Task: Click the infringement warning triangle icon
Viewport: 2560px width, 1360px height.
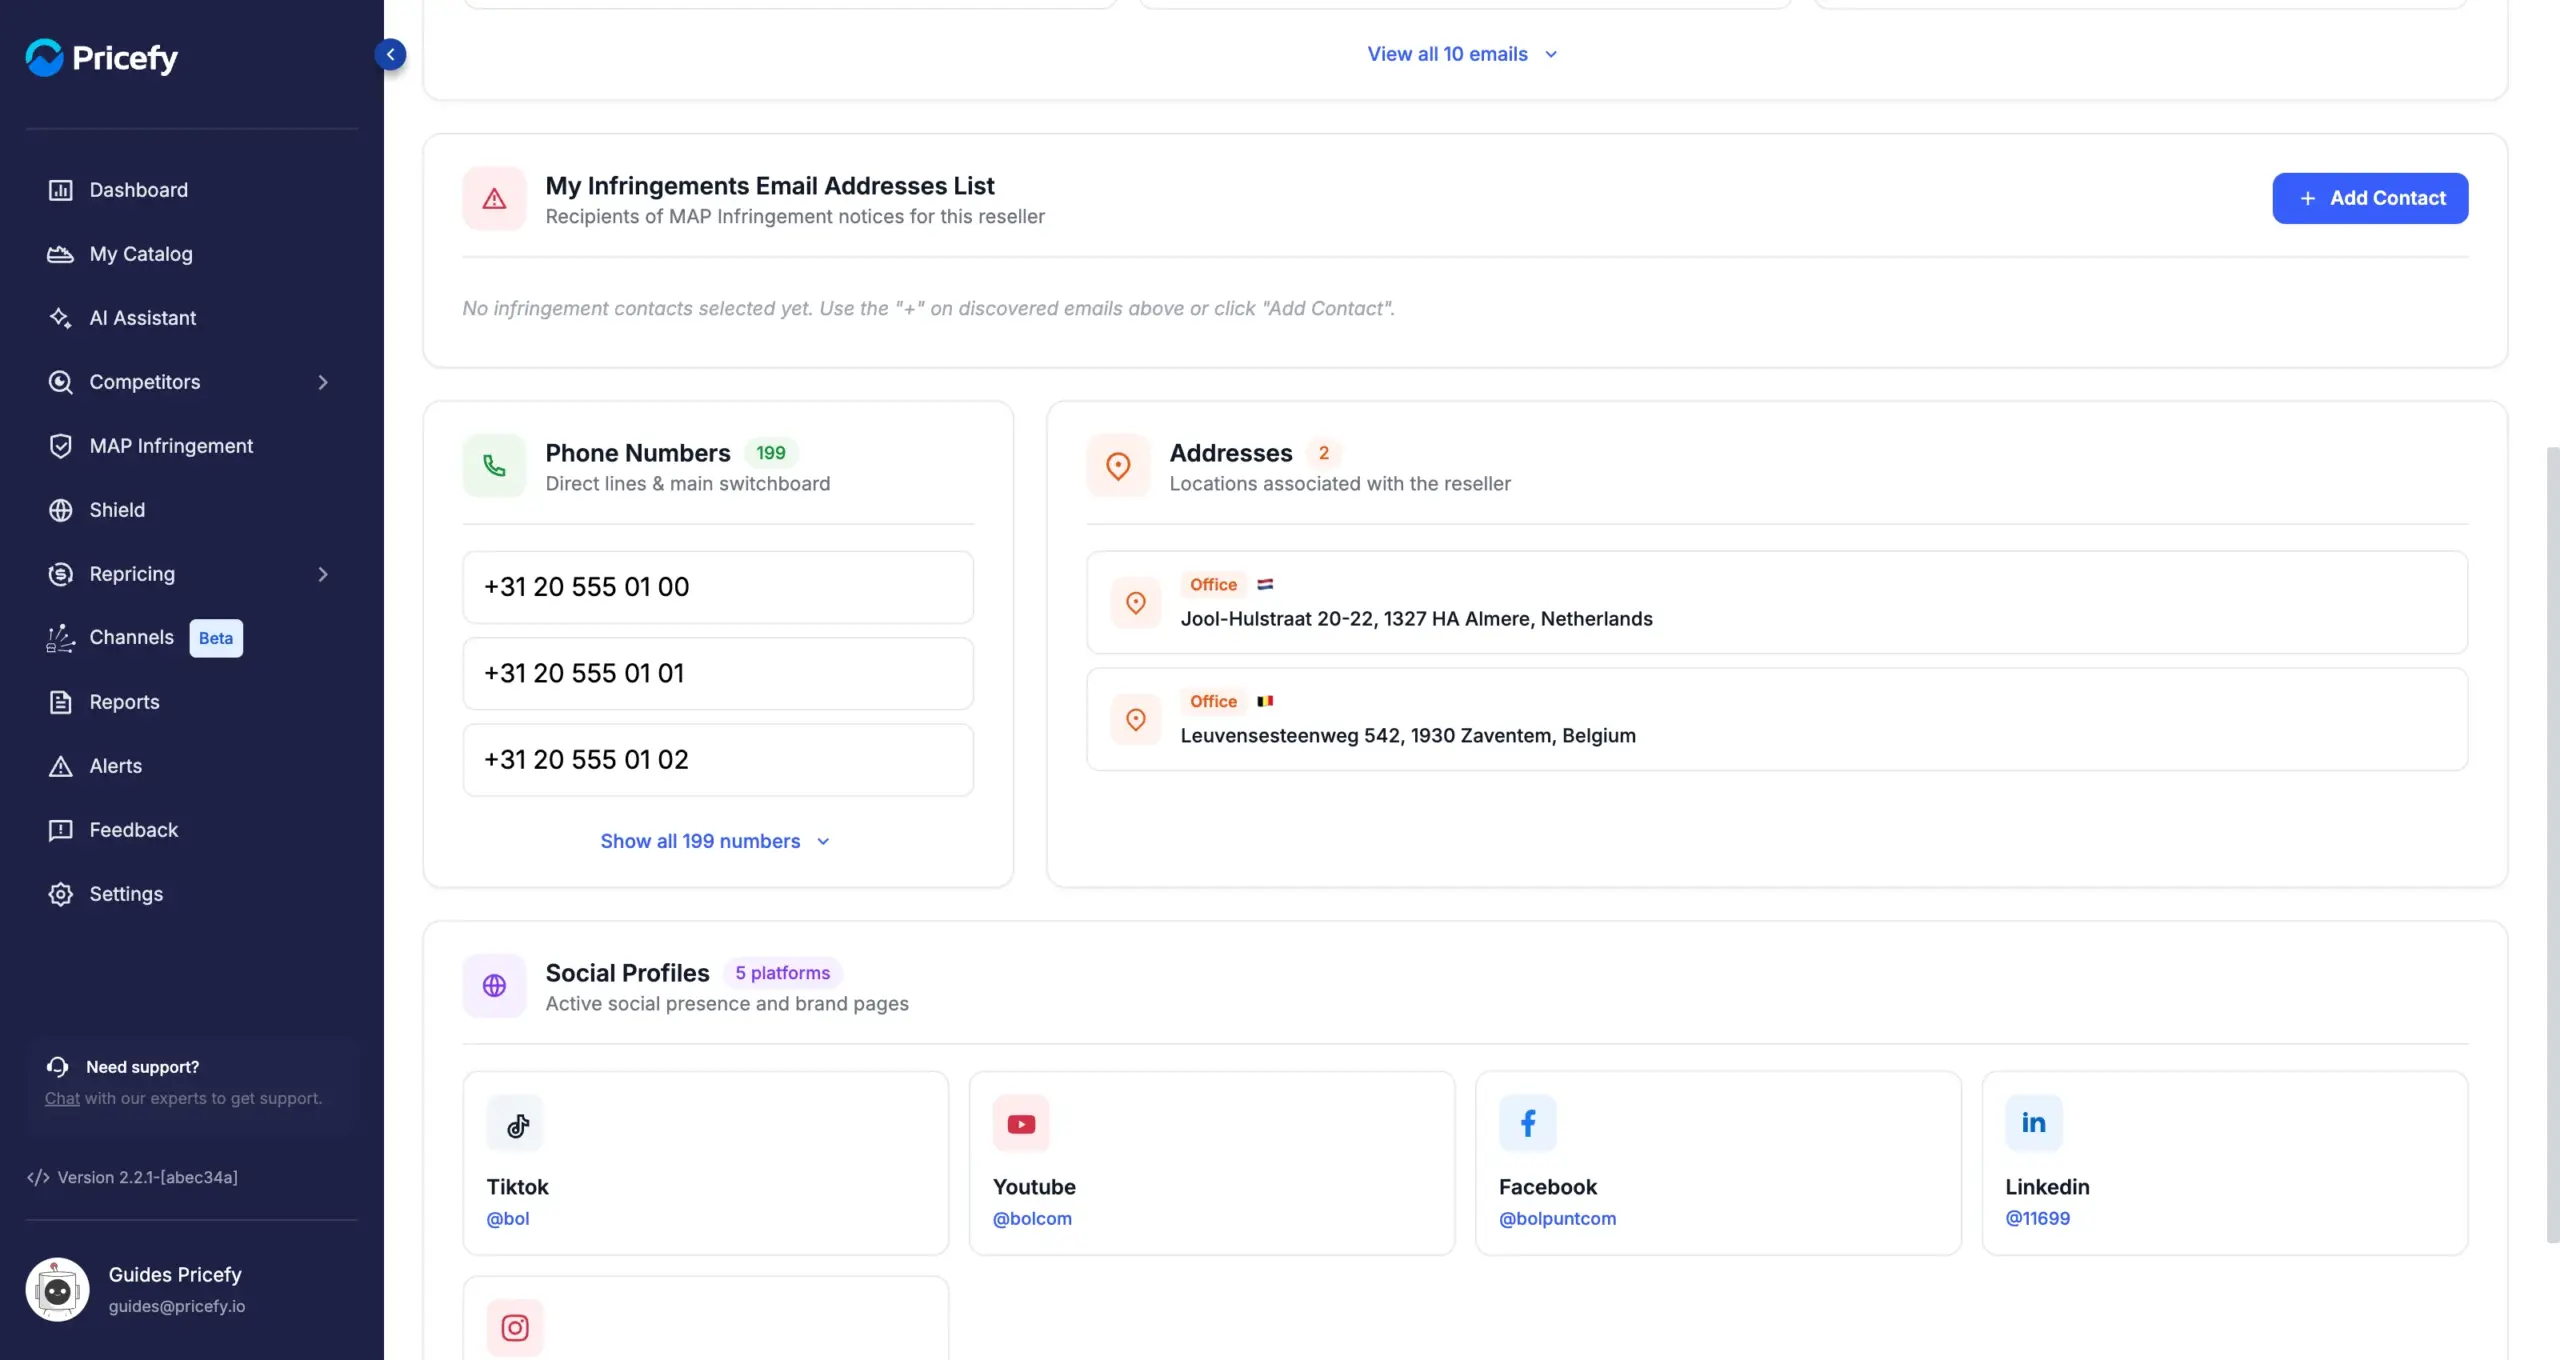Action: 494,199
